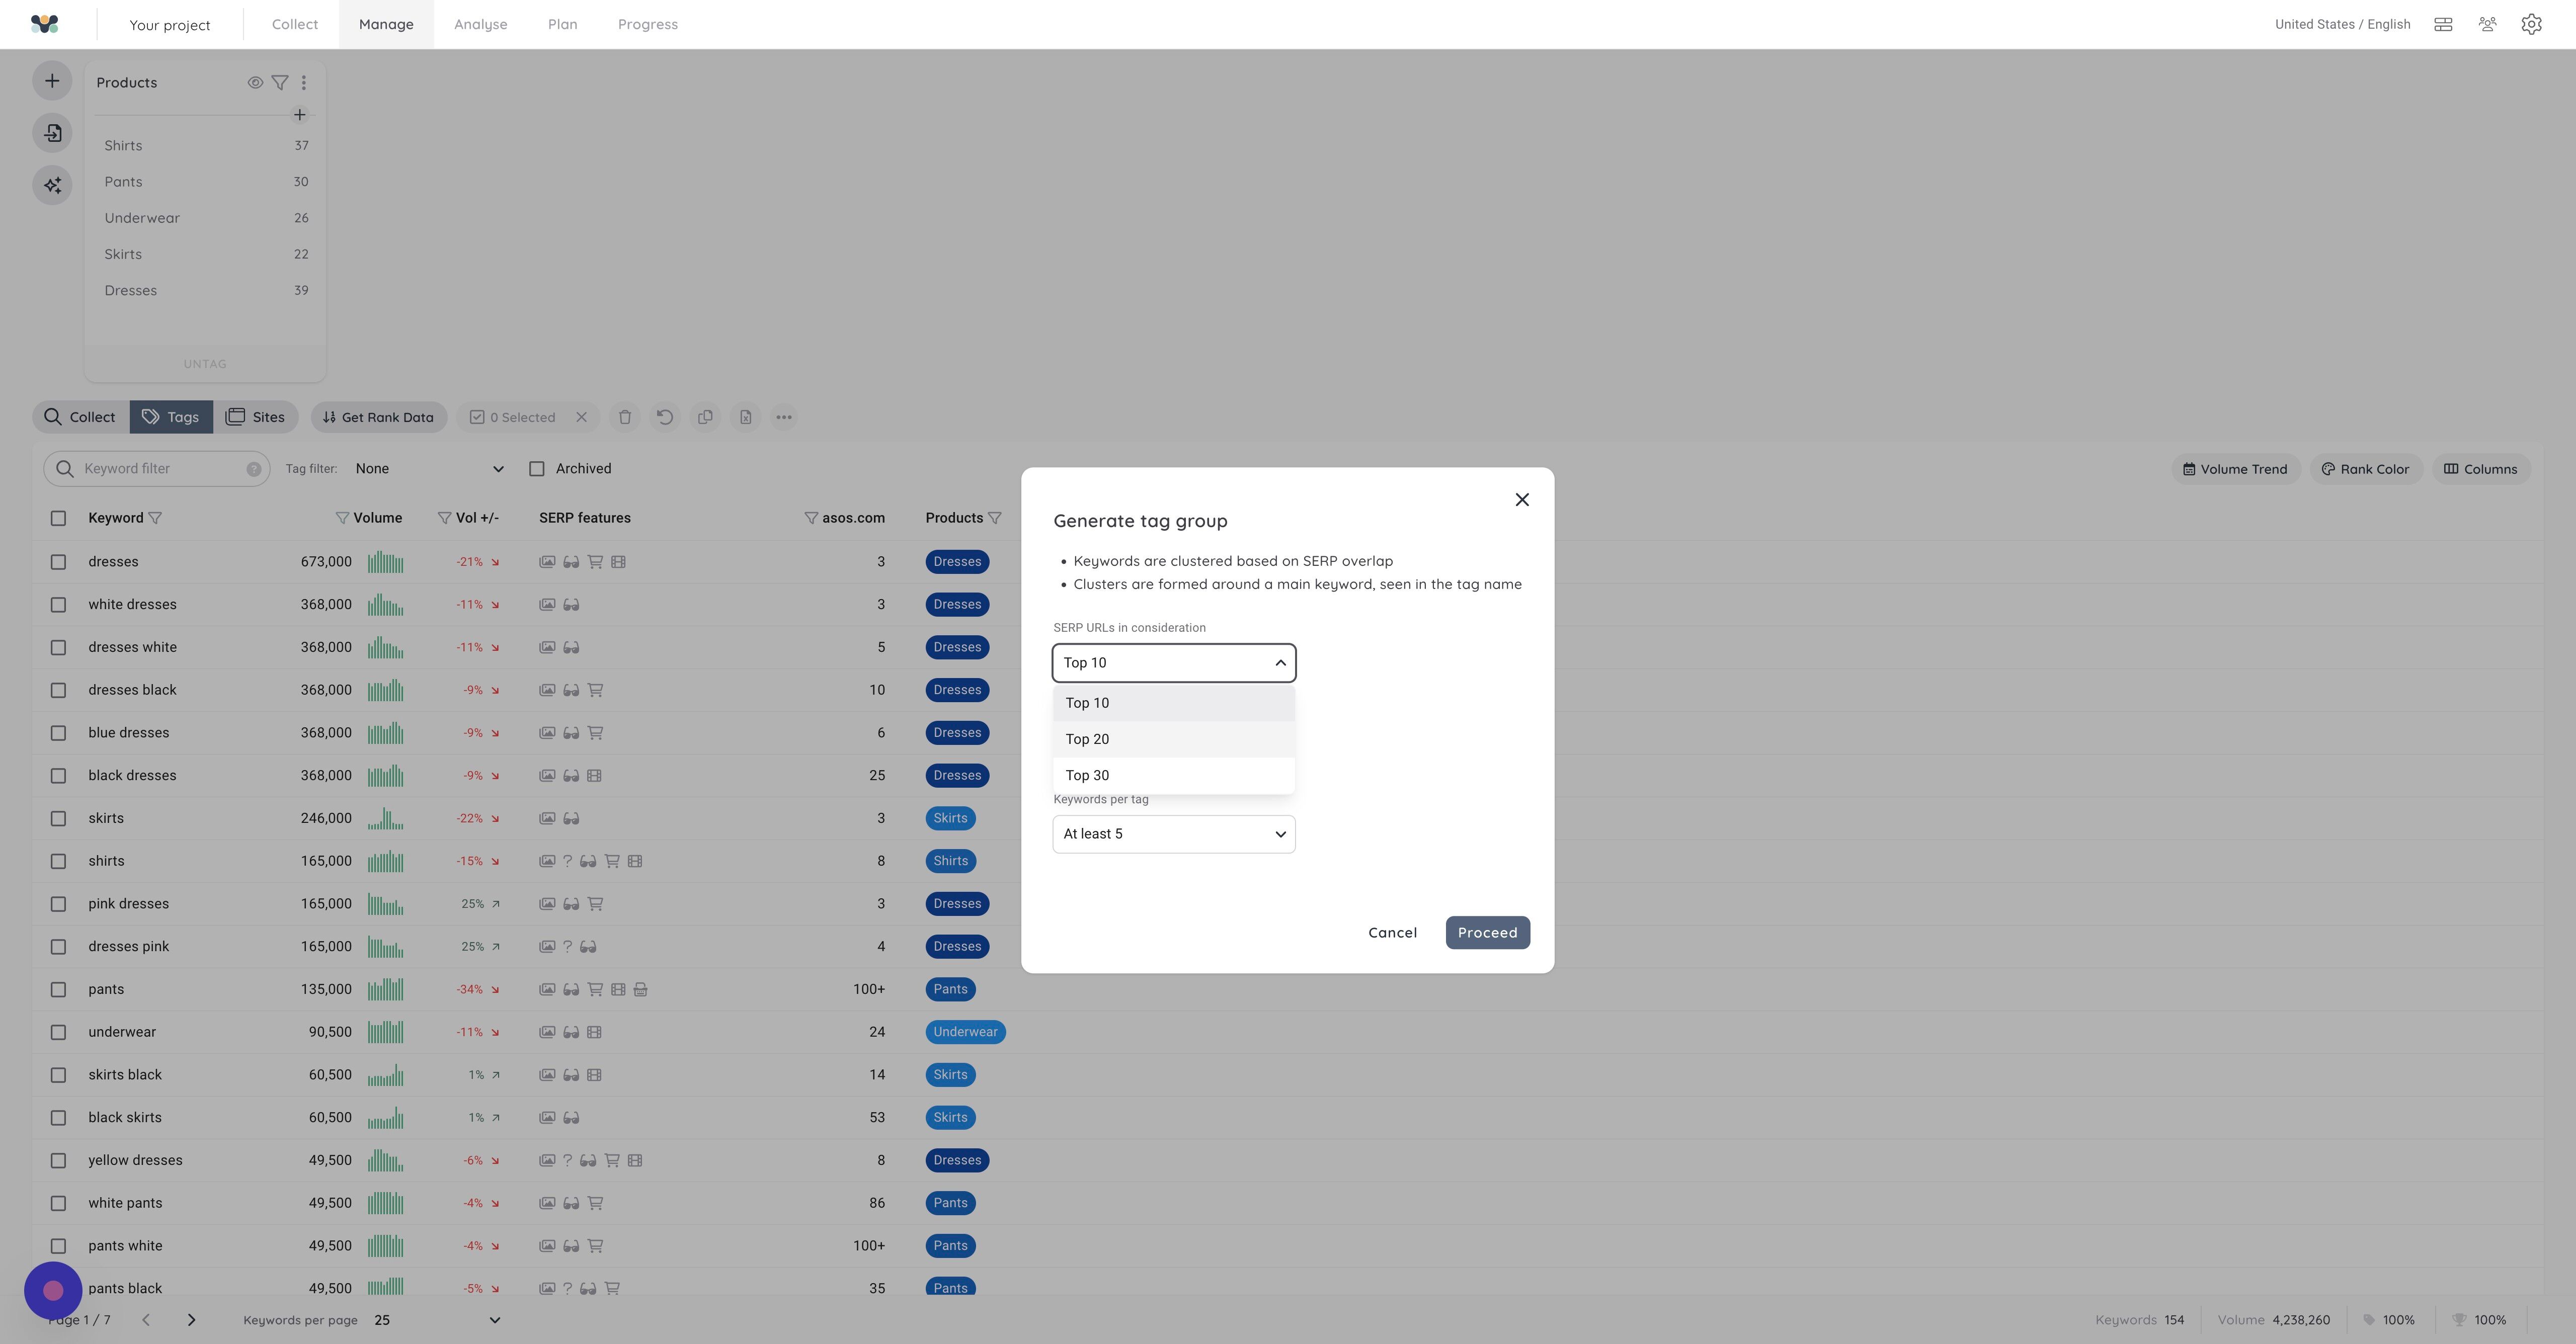The width and height of the screenshot is (2576, 1344).
Task: Click the Cancel button in dialog
Action: pos(1392,933)
